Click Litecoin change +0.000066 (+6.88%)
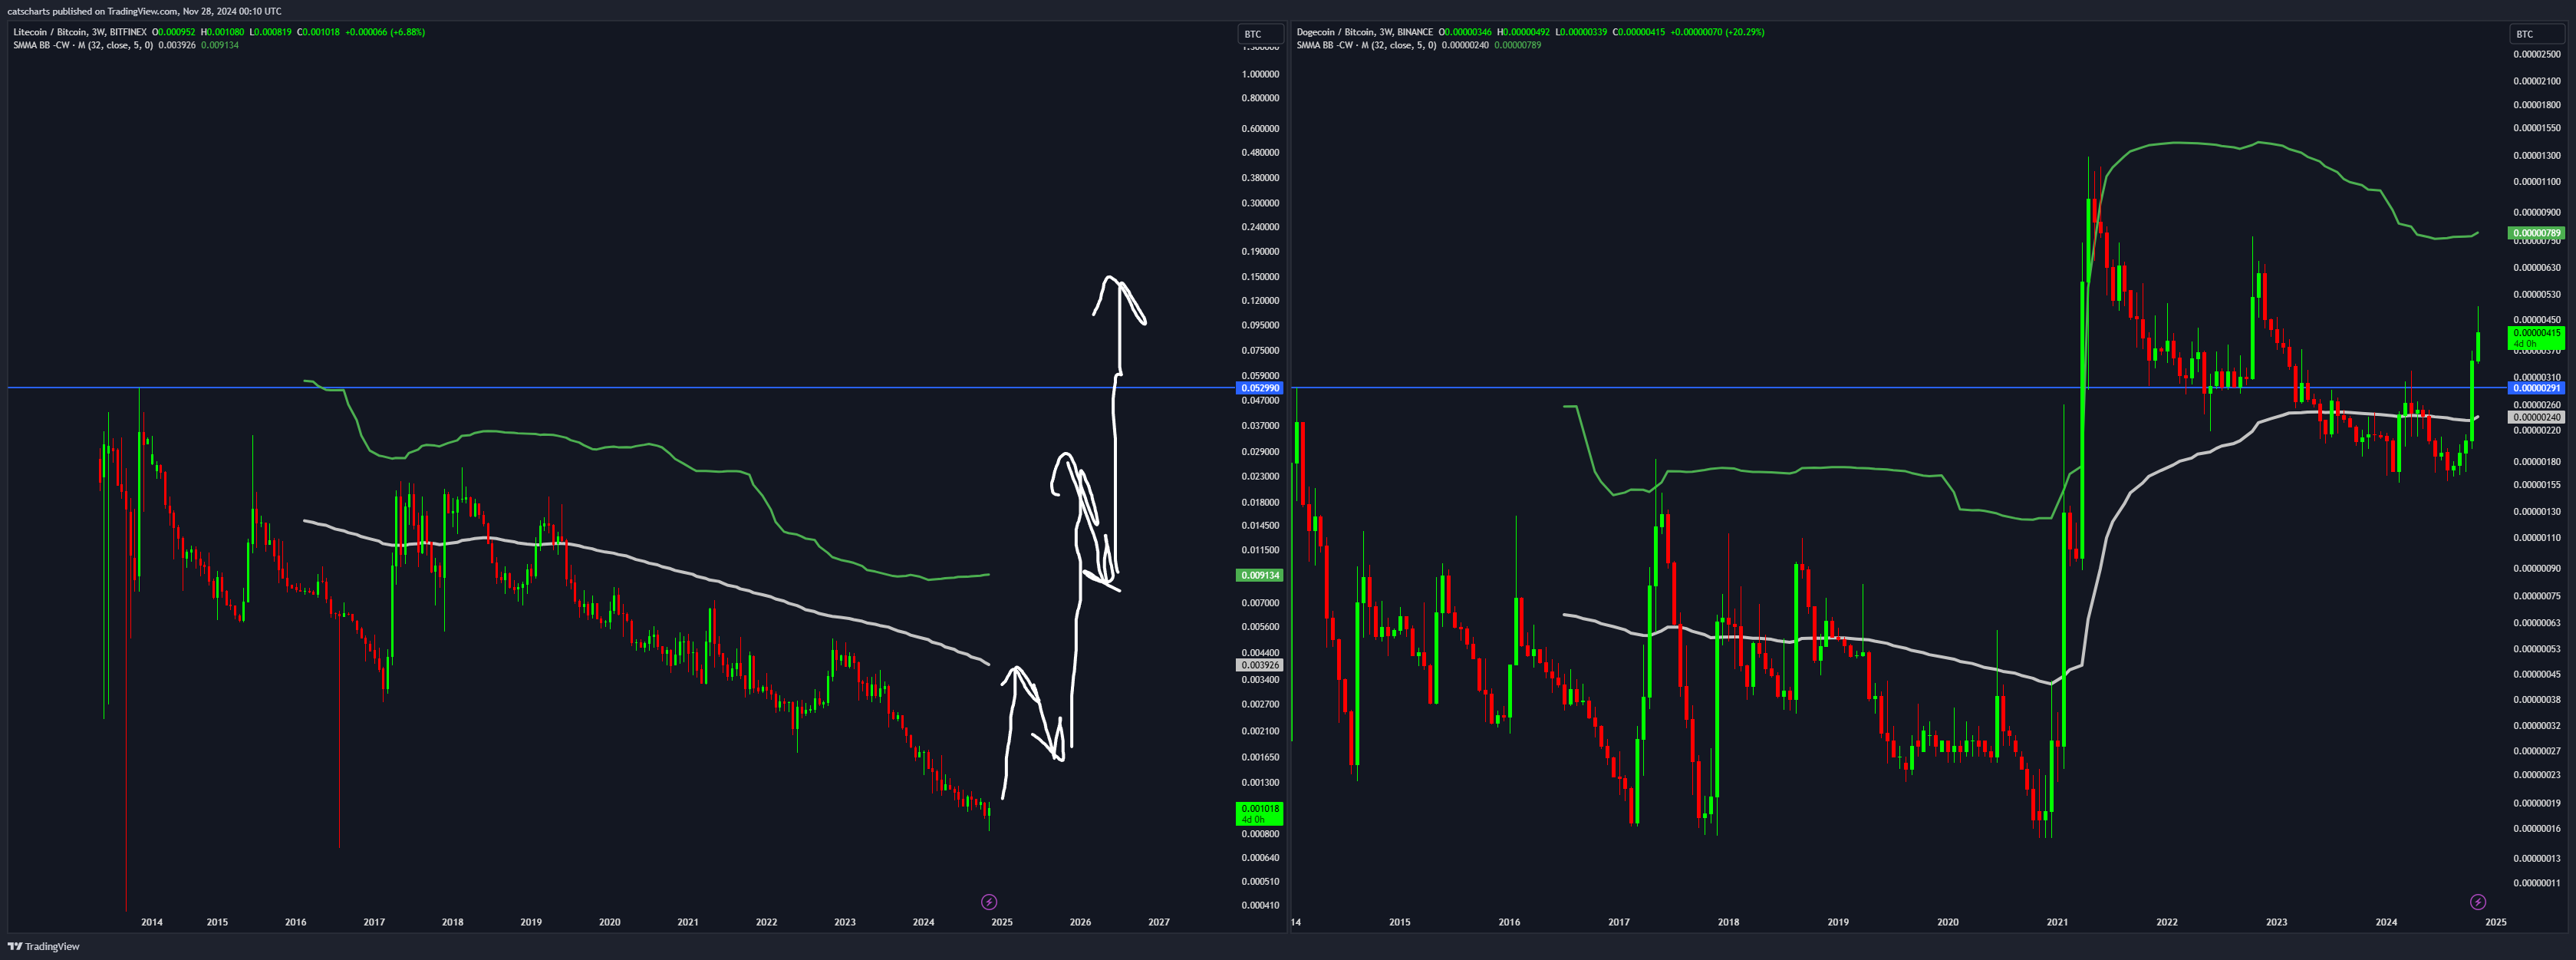This screenshot has width=2576, height=960. [385, 32]
